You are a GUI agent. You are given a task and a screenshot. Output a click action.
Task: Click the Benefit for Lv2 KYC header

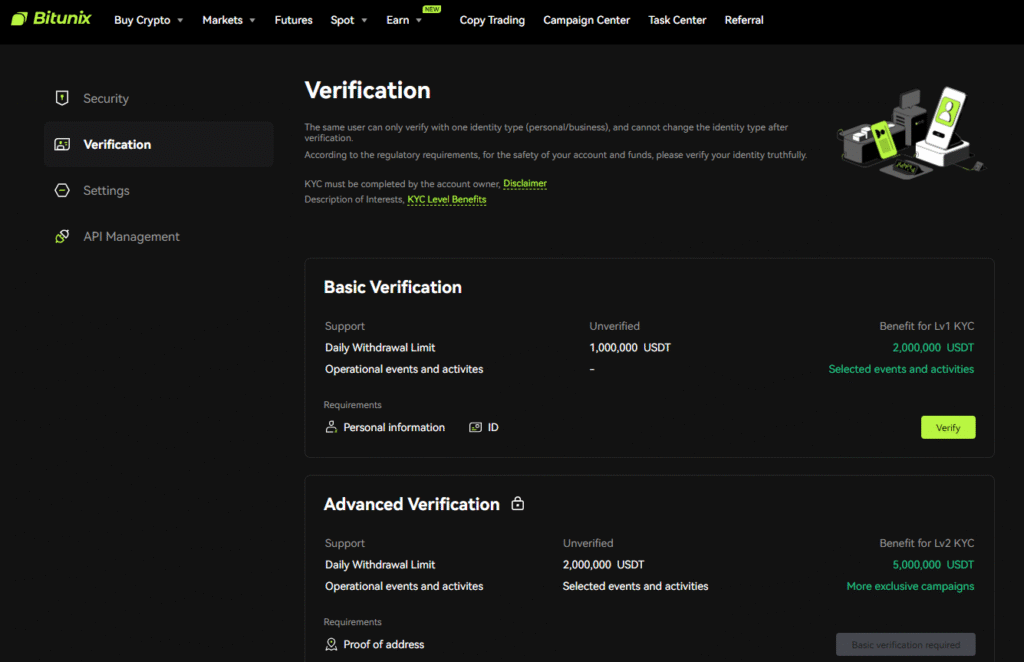(x=926, y=543)
